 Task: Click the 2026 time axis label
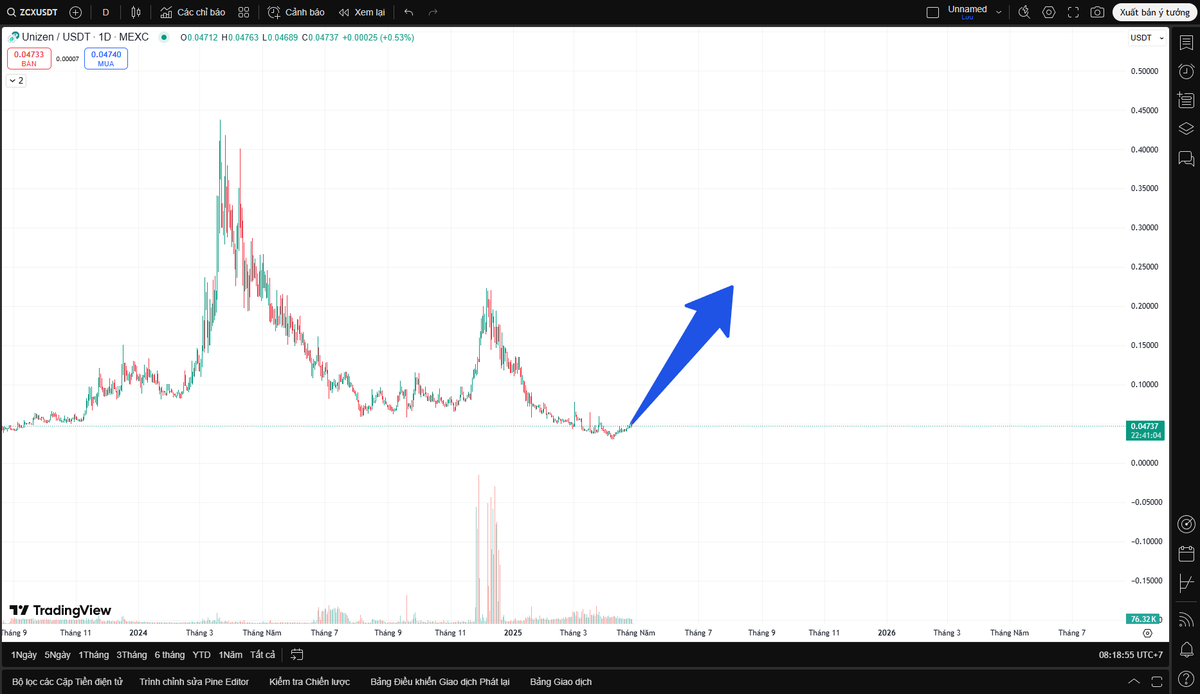coord(886,633)
